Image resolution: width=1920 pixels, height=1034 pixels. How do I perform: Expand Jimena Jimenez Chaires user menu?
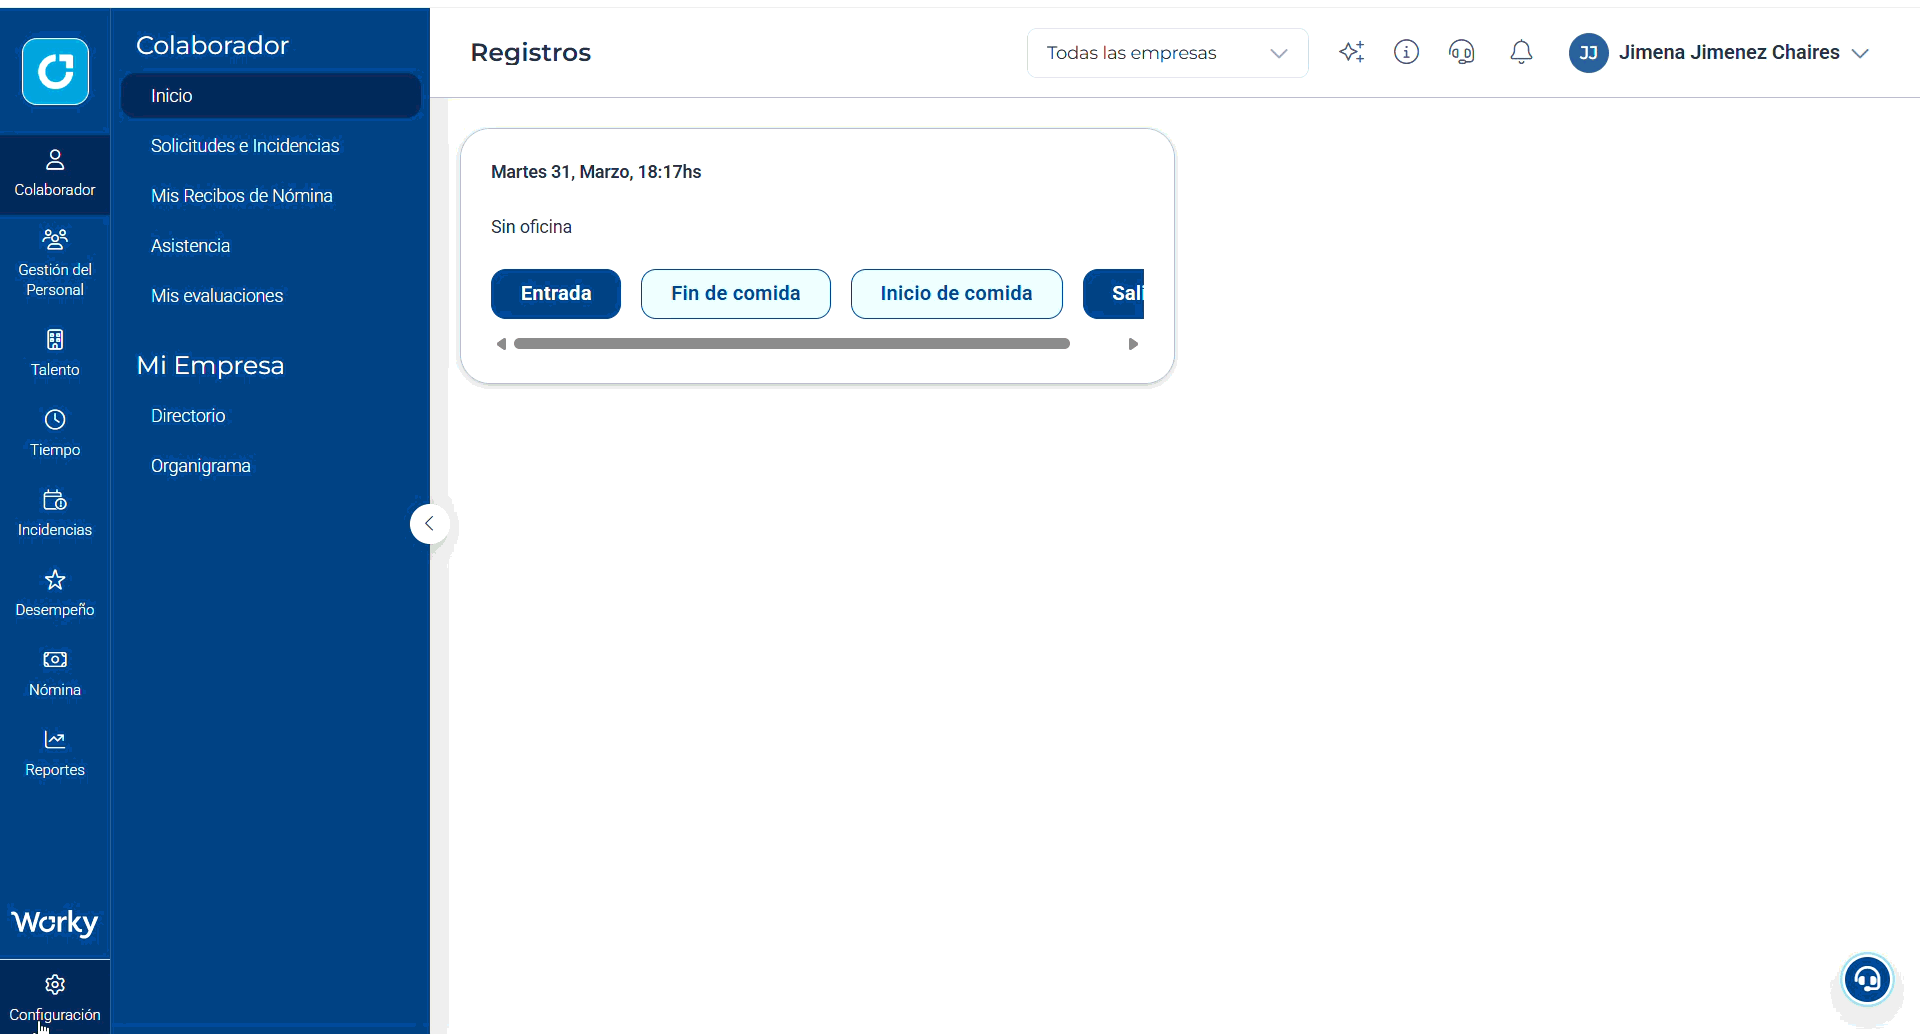coord(1860,53)
